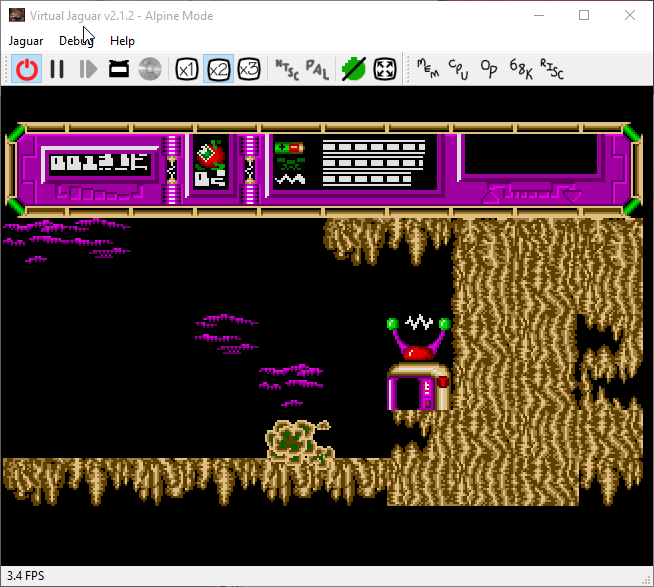
Task: Open the 68K disassembly browser
Action: click(x=520, y=69)
